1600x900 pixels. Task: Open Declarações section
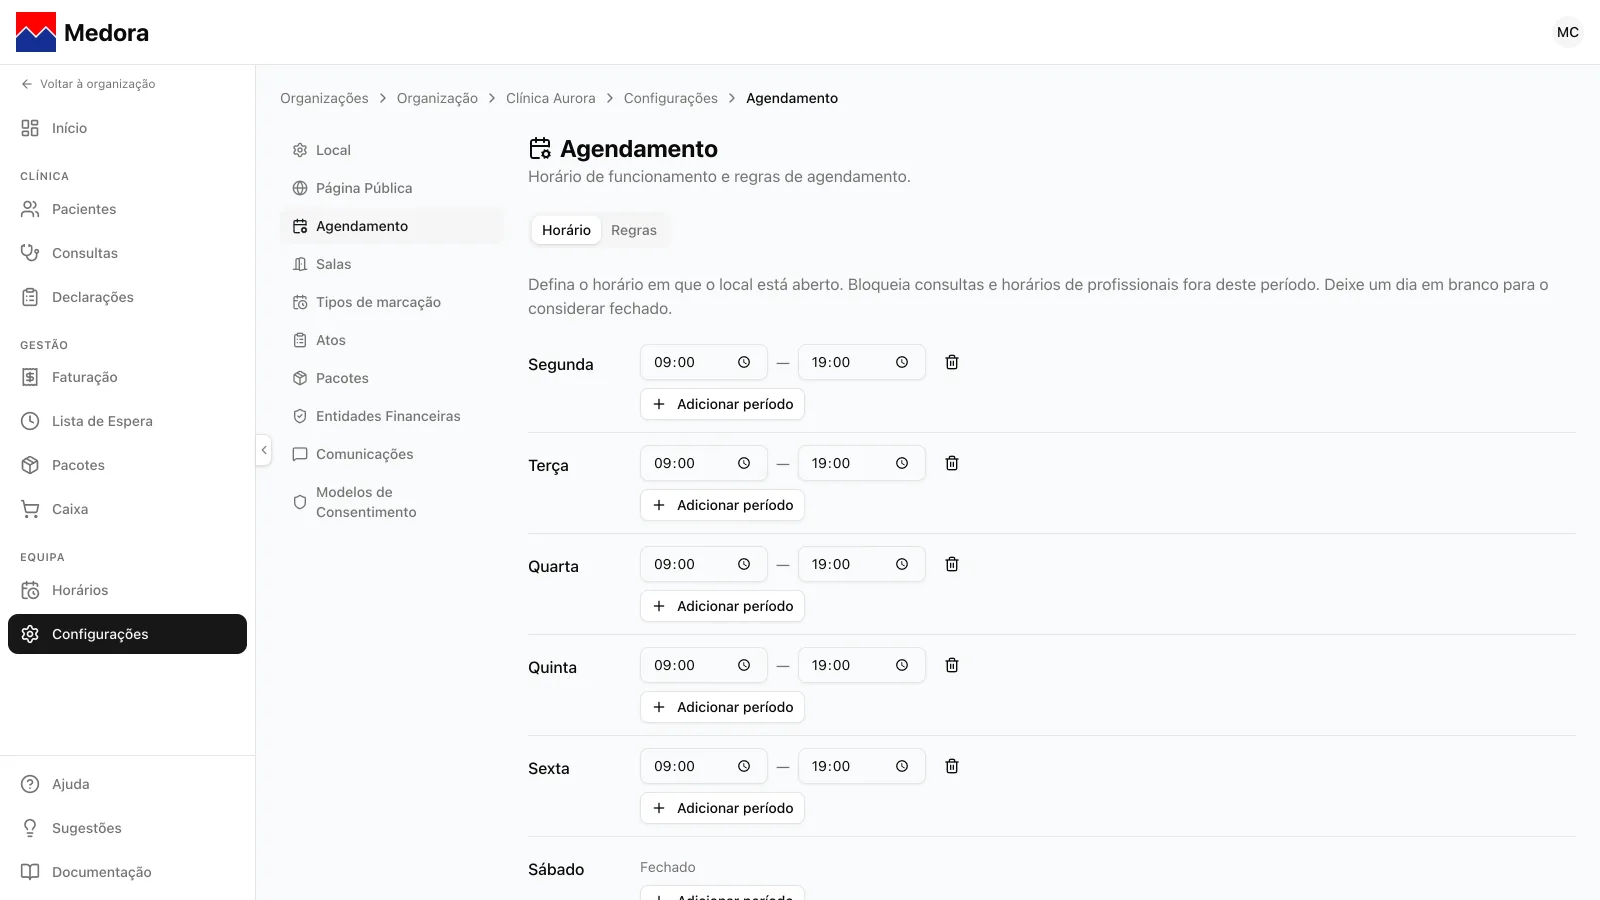[x=127, y=297]
